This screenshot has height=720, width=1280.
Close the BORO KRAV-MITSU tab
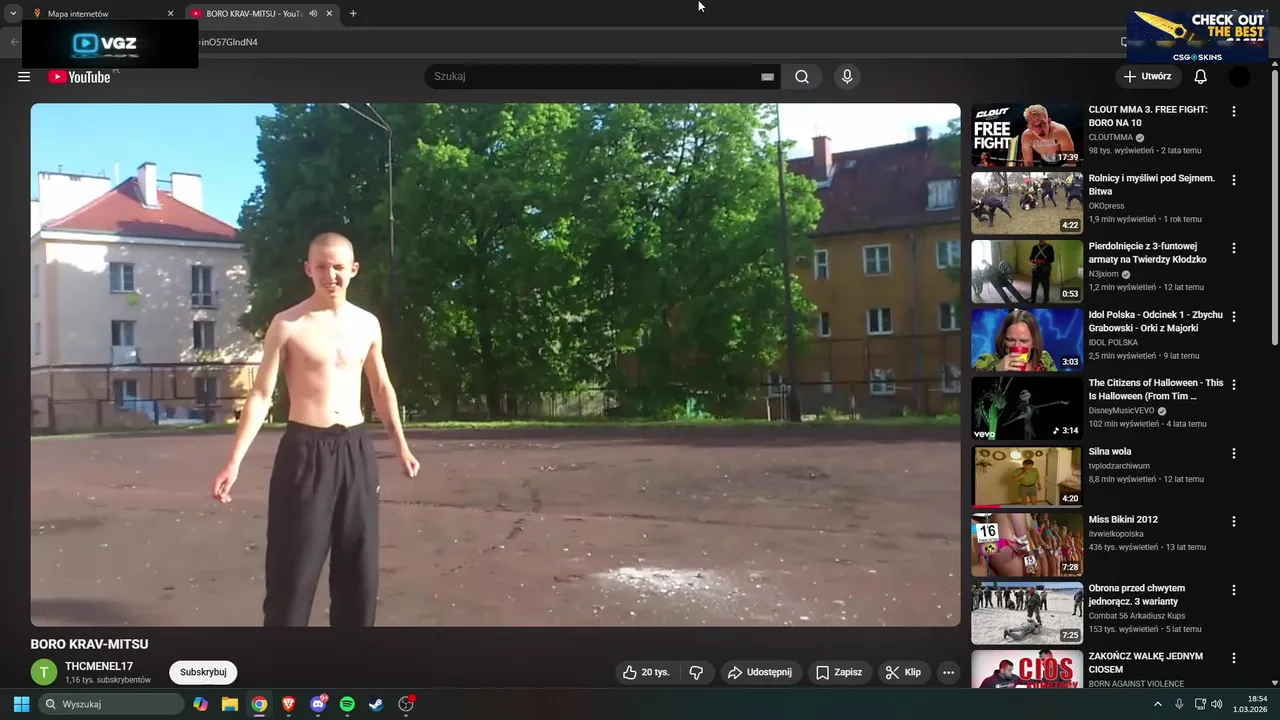tap(329, 13)
